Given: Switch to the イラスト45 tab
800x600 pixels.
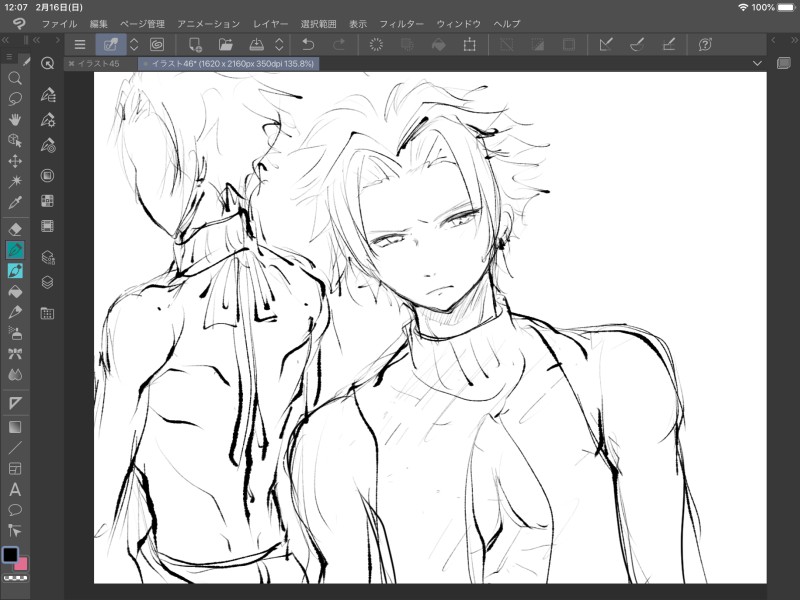Looking at the screenshot, I should pos(98,64).
